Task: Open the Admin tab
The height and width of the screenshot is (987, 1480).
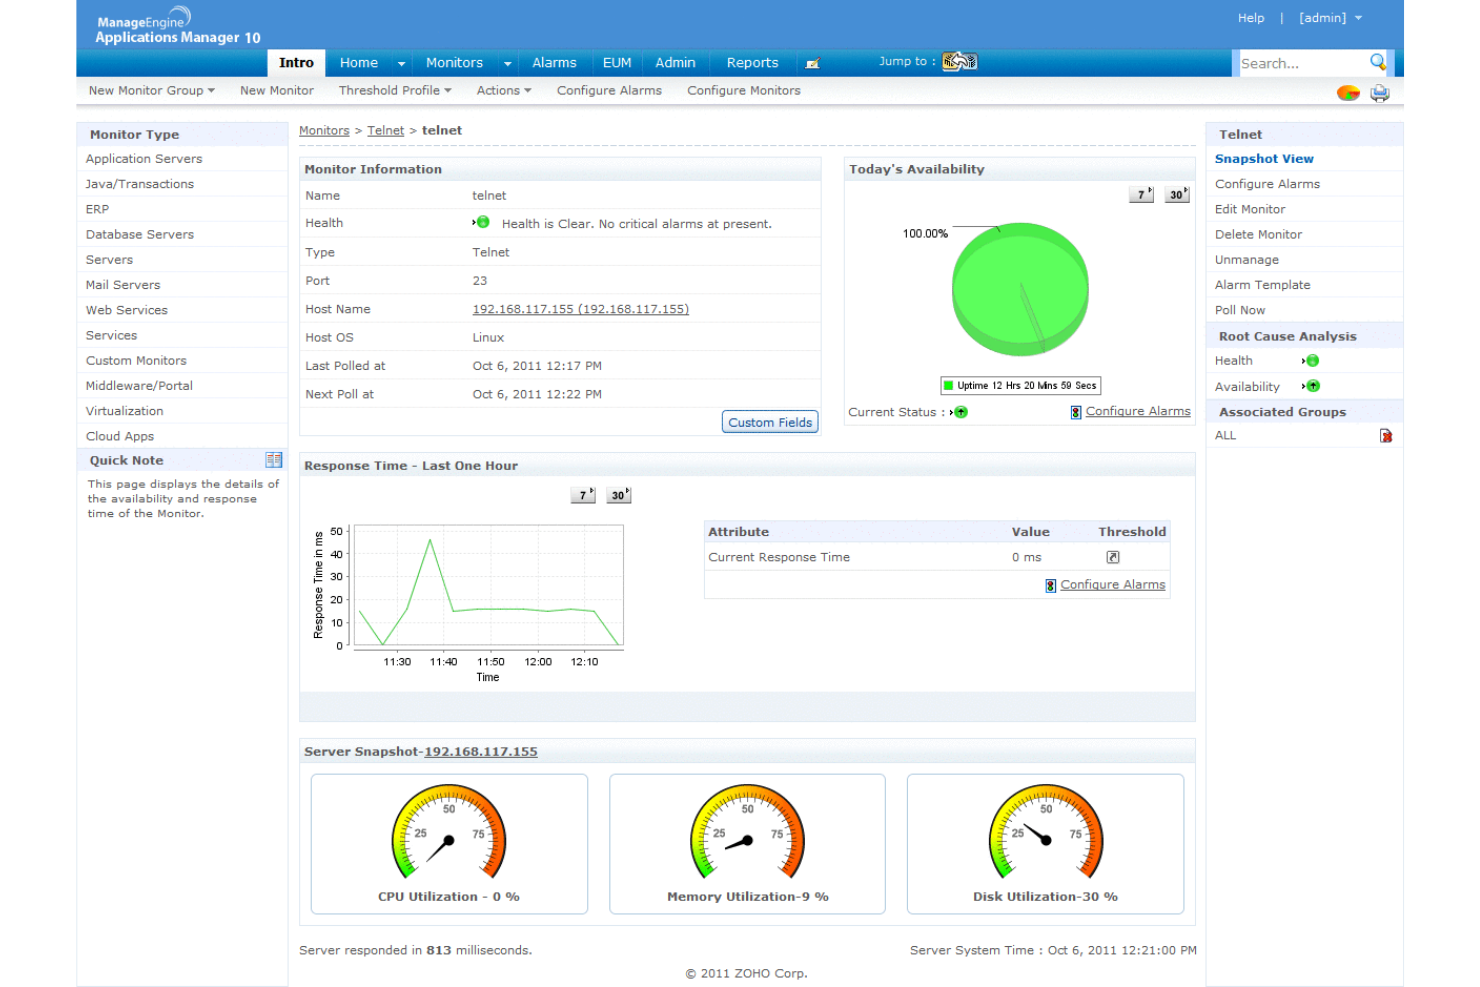Action: point(675,62)
